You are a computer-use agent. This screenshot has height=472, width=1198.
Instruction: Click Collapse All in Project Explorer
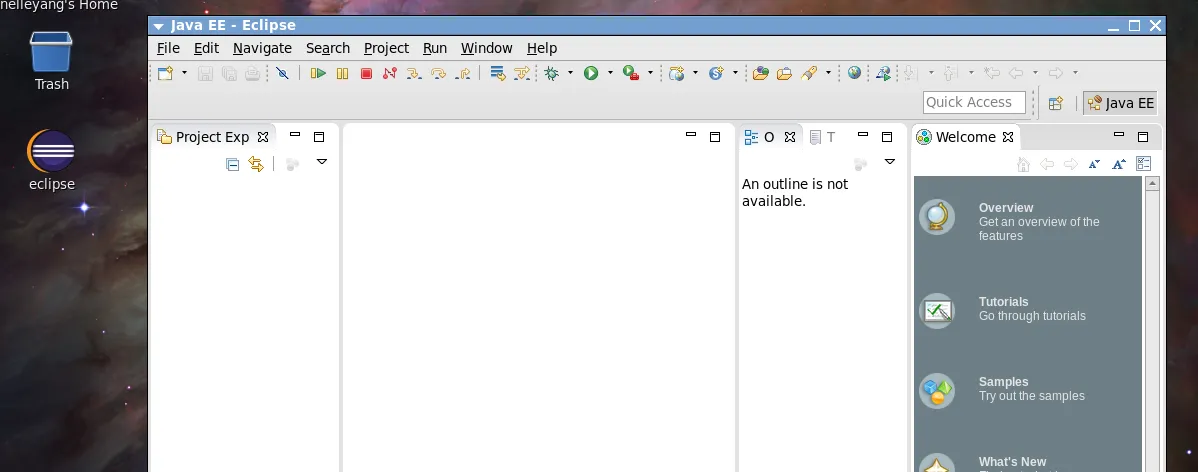233,164
